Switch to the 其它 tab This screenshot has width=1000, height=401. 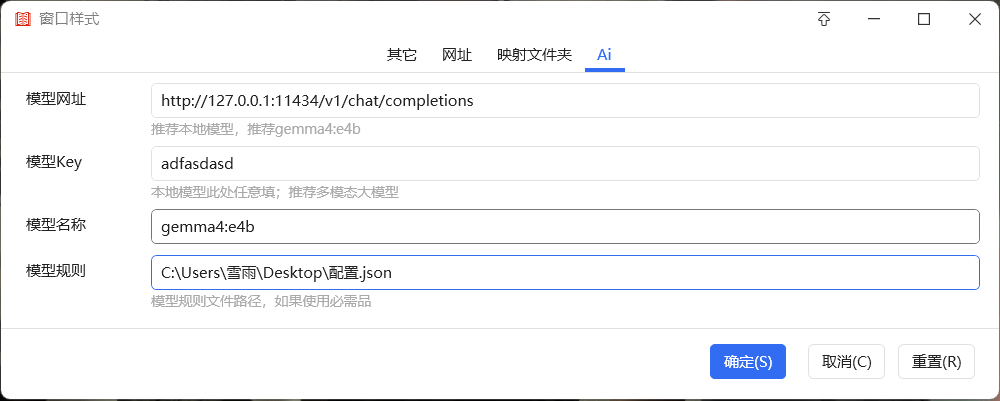[402, 55]
